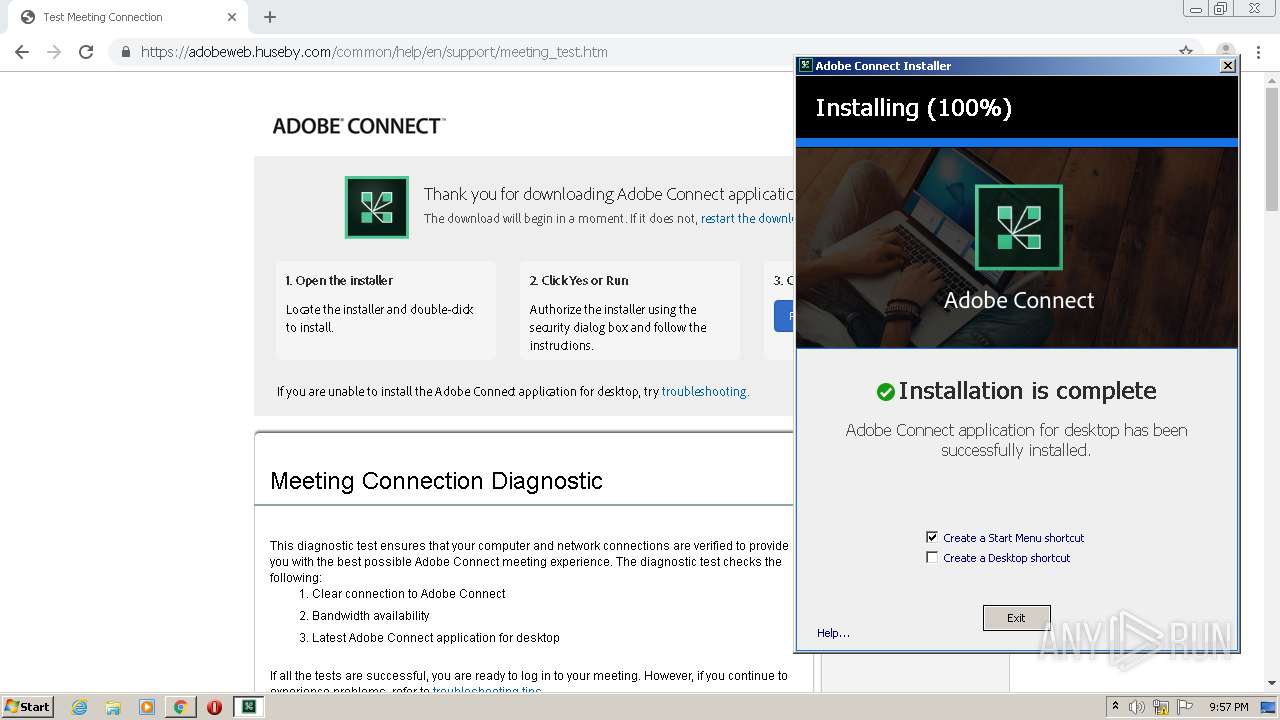
Task: Uncheck Create a Start Menu shortcut
Action: (932, 537)
